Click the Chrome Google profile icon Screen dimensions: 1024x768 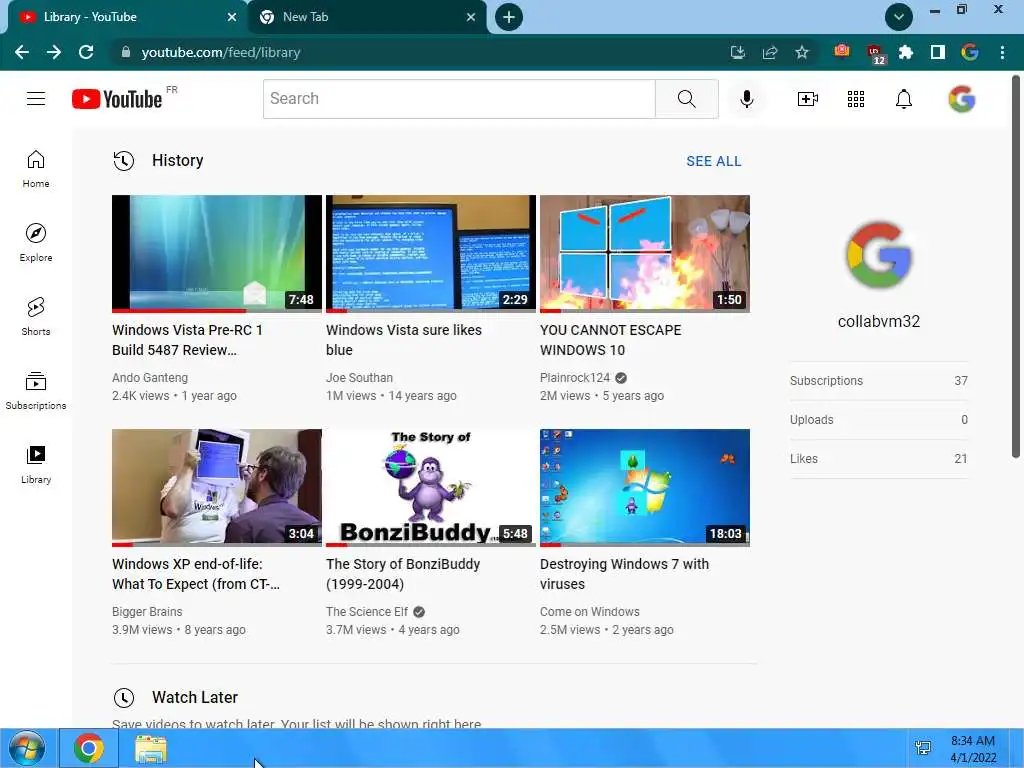(970, 52)
